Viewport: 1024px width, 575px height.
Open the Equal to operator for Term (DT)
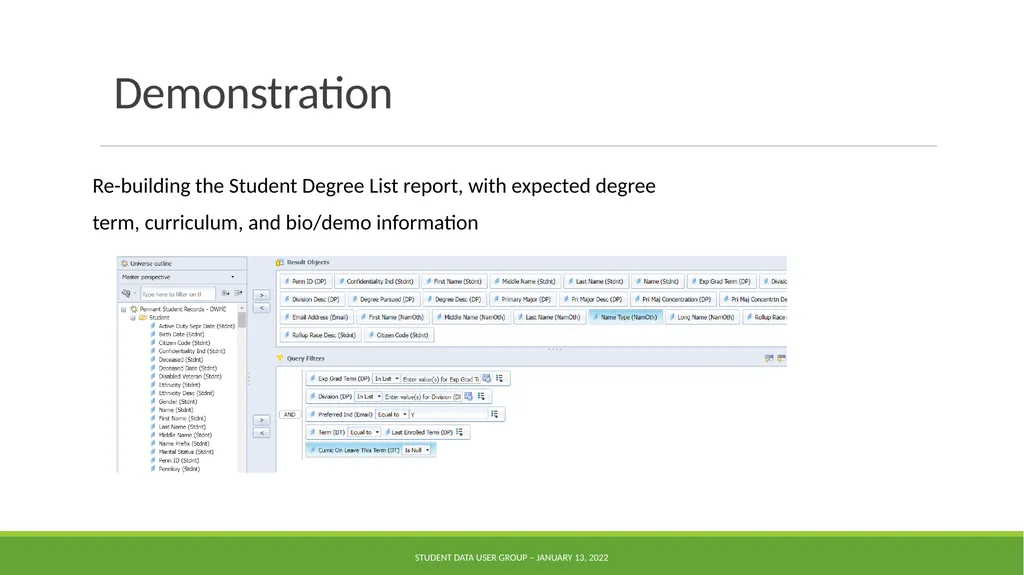(364, 432)
